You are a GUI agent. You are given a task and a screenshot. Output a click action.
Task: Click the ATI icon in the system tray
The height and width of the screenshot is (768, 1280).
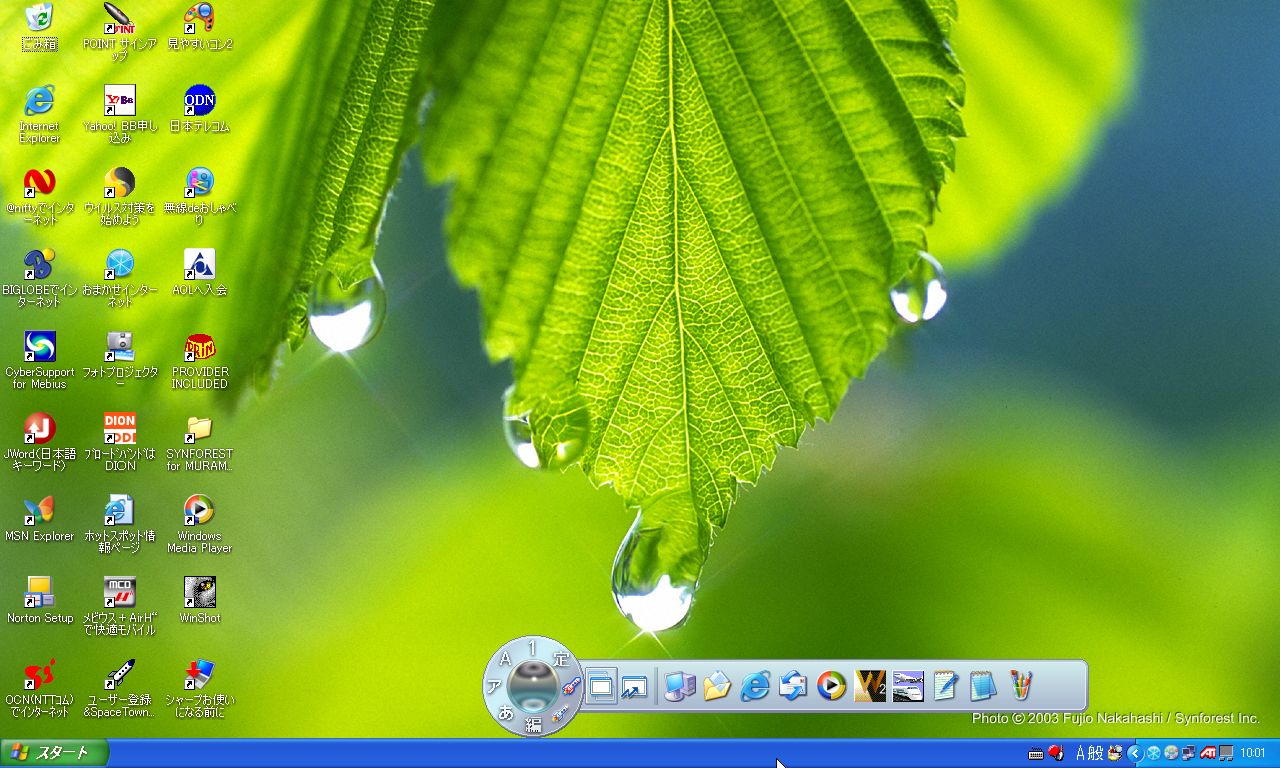(x=1208, y=753)
